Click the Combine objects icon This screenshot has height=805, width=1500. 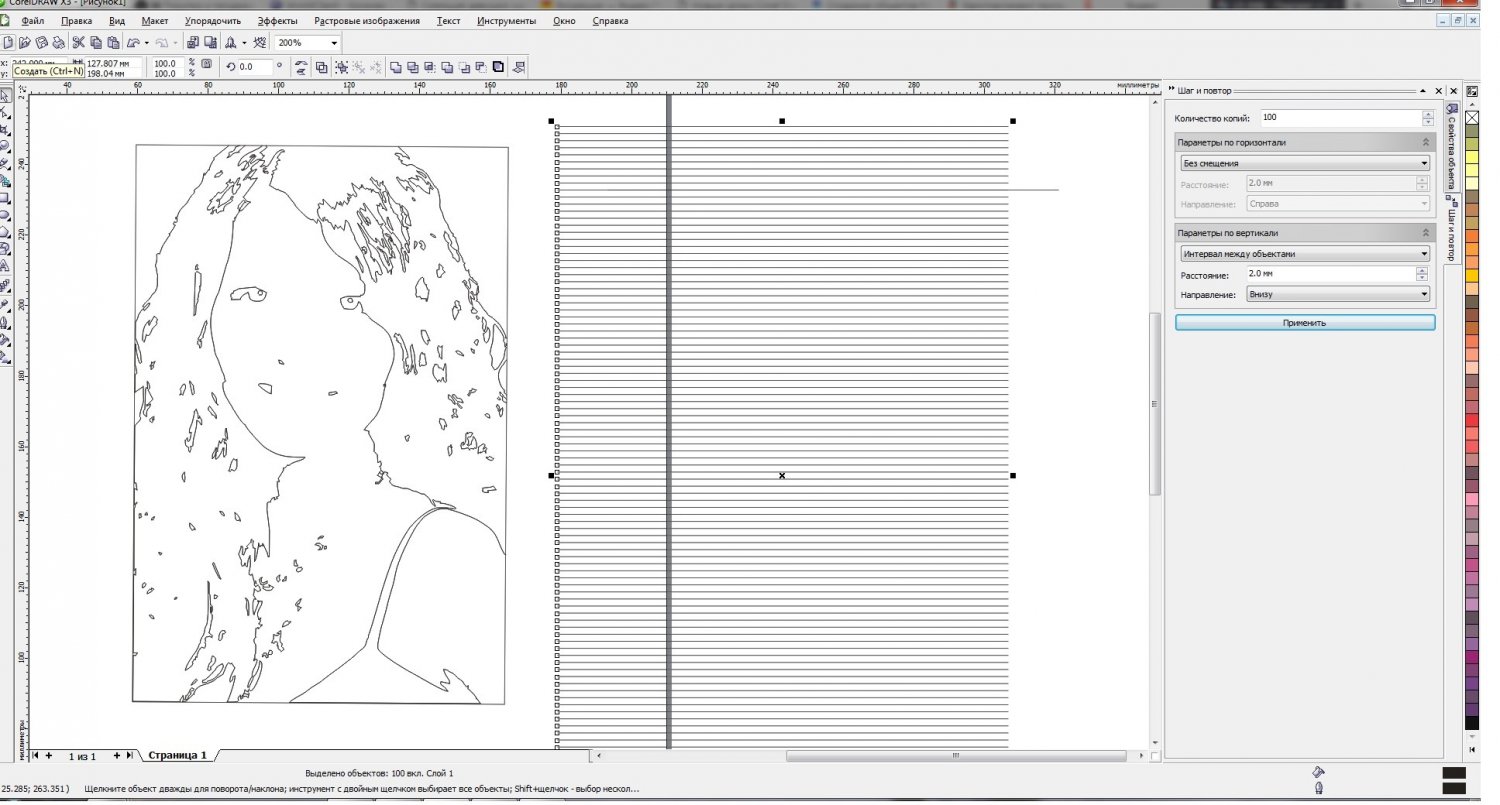321,67
